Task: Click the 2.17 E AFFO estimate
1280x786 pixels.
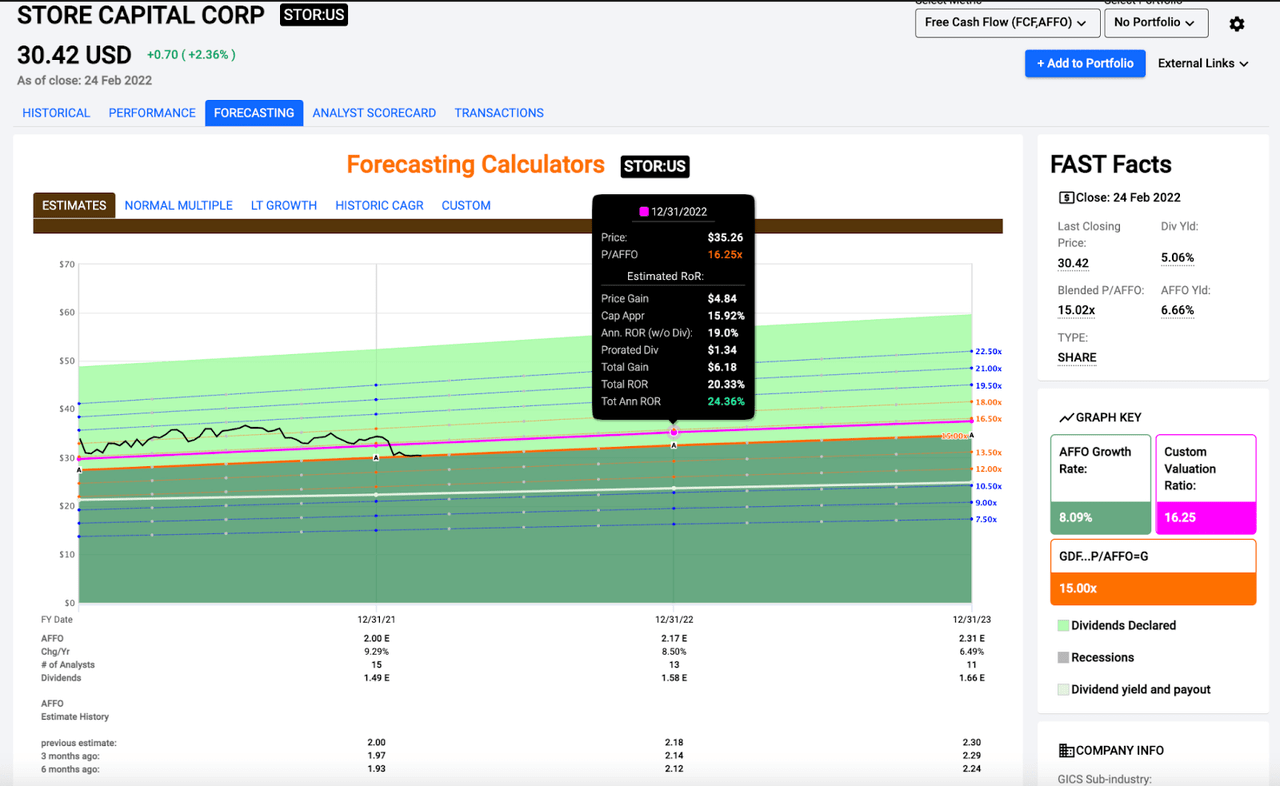Action: pyautogui.click(x=674, y=638)
